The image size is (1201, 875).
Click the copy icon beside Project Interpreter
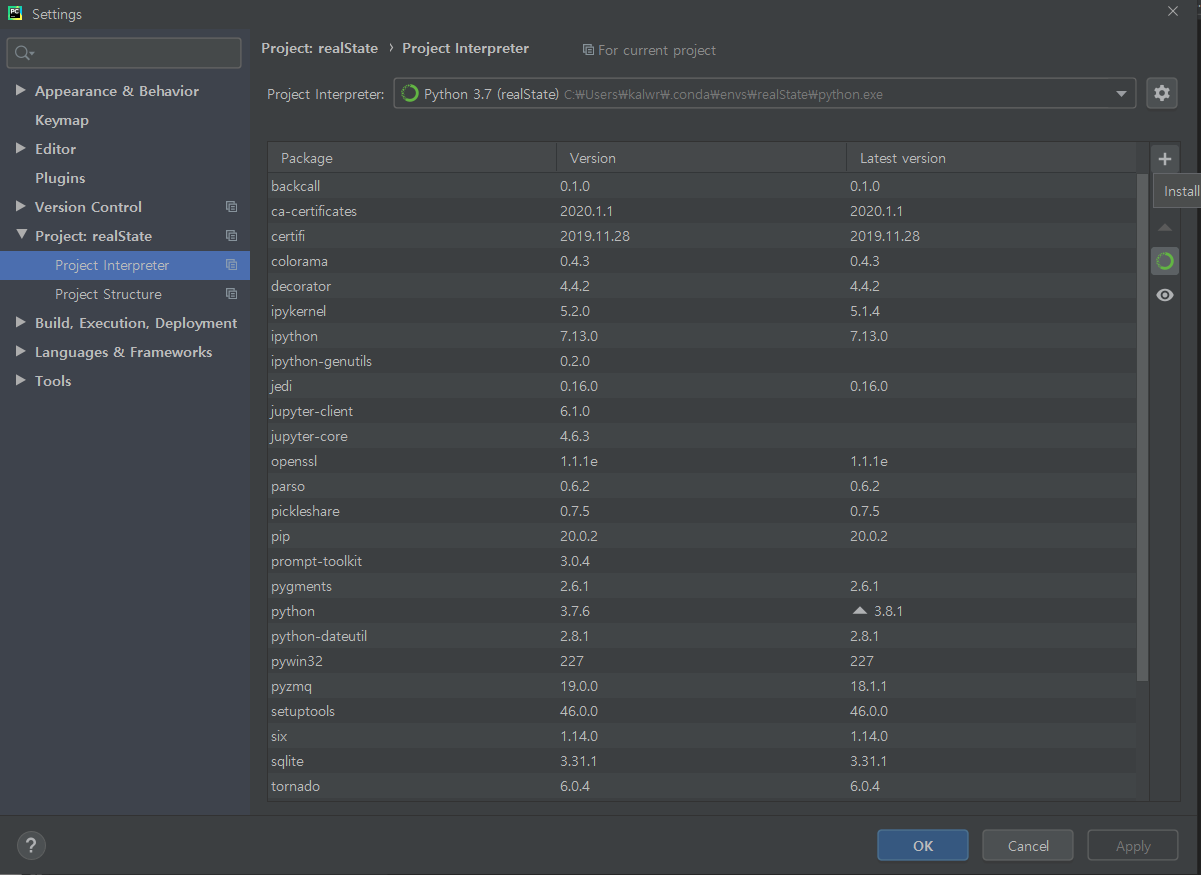231,265
